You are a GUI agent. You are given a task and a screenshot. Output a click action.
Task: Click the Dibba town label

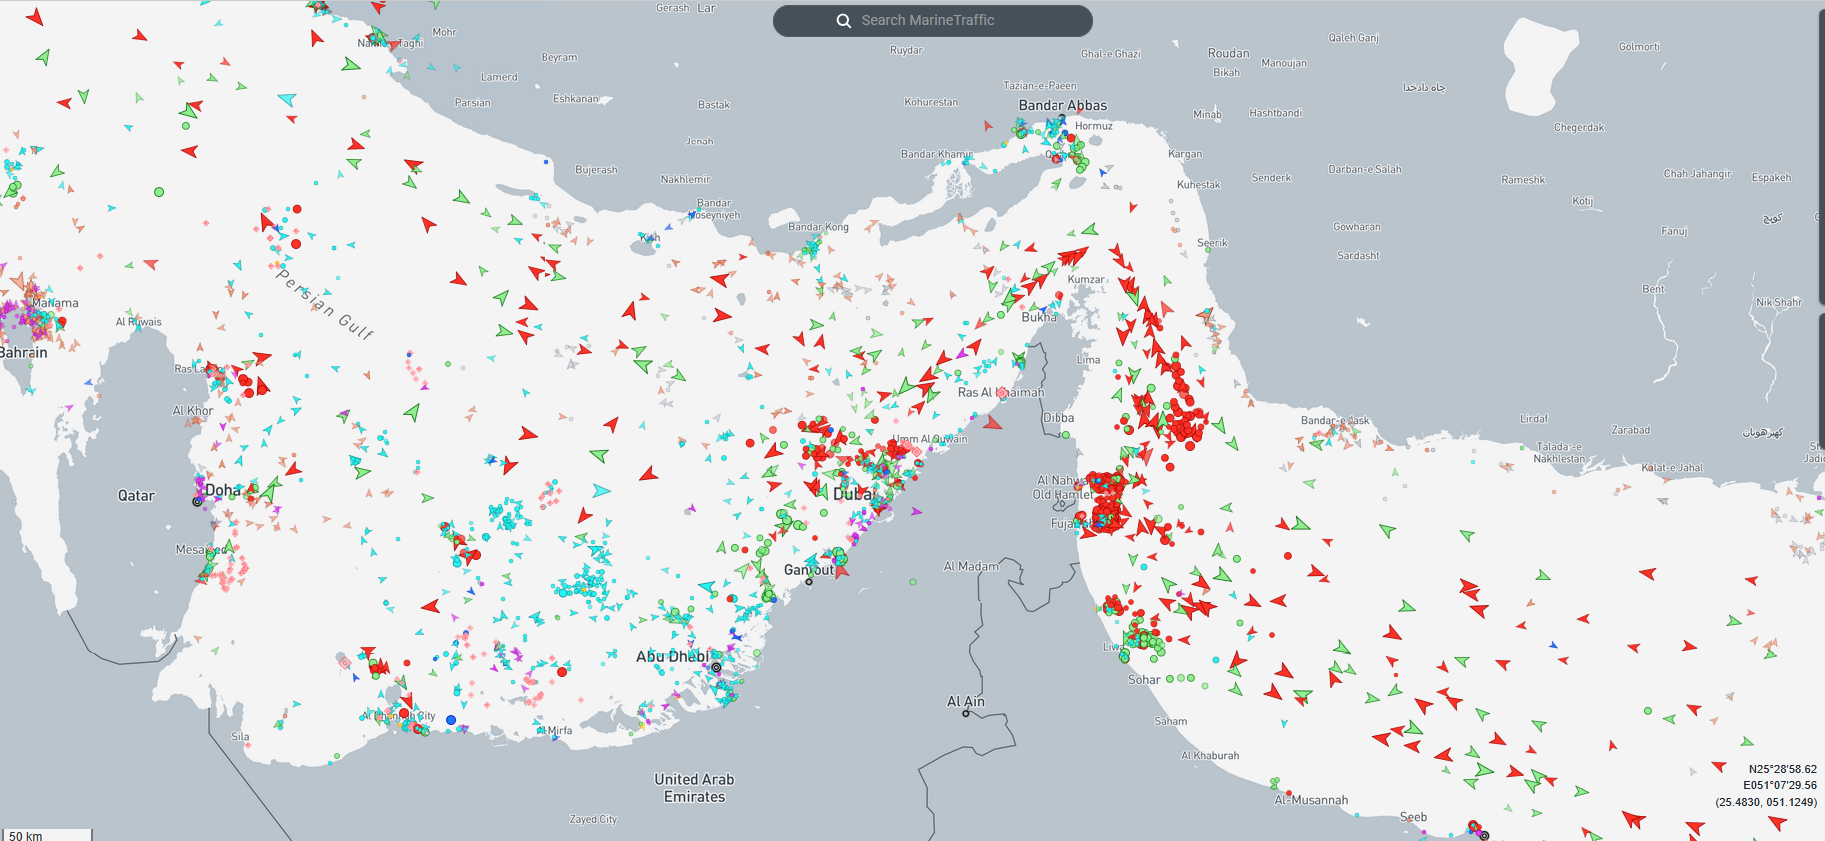[1059, 418]
